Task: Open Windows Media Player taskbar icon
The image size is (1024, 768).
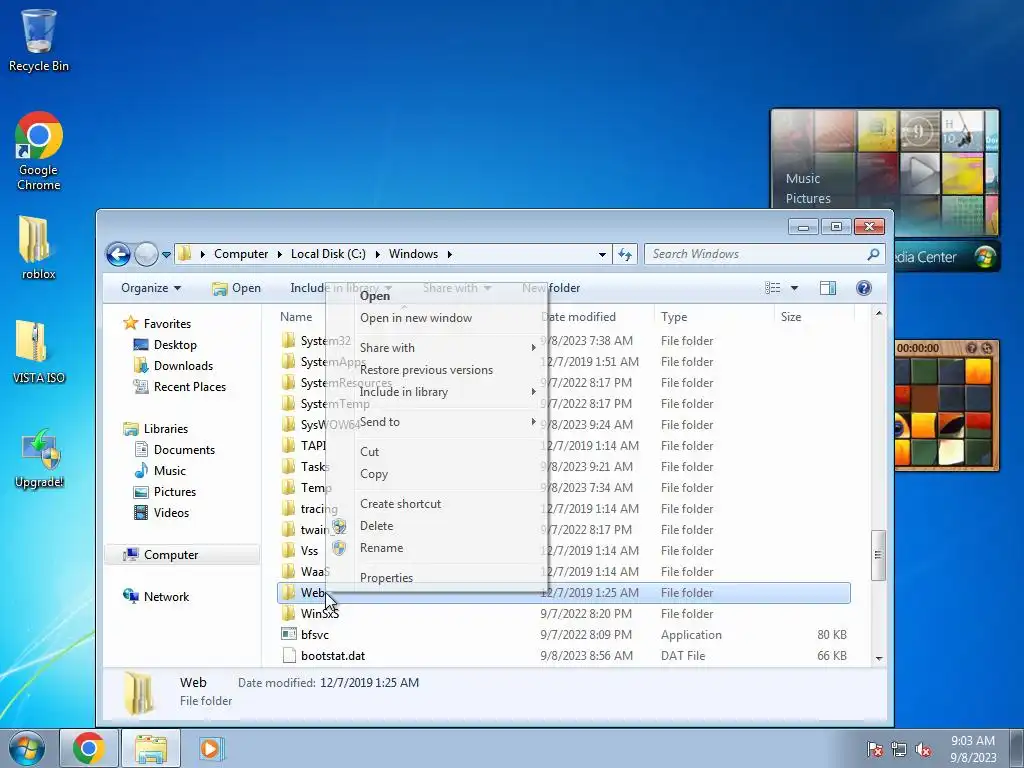Action: pyautogui.click(x=210, y=748)
